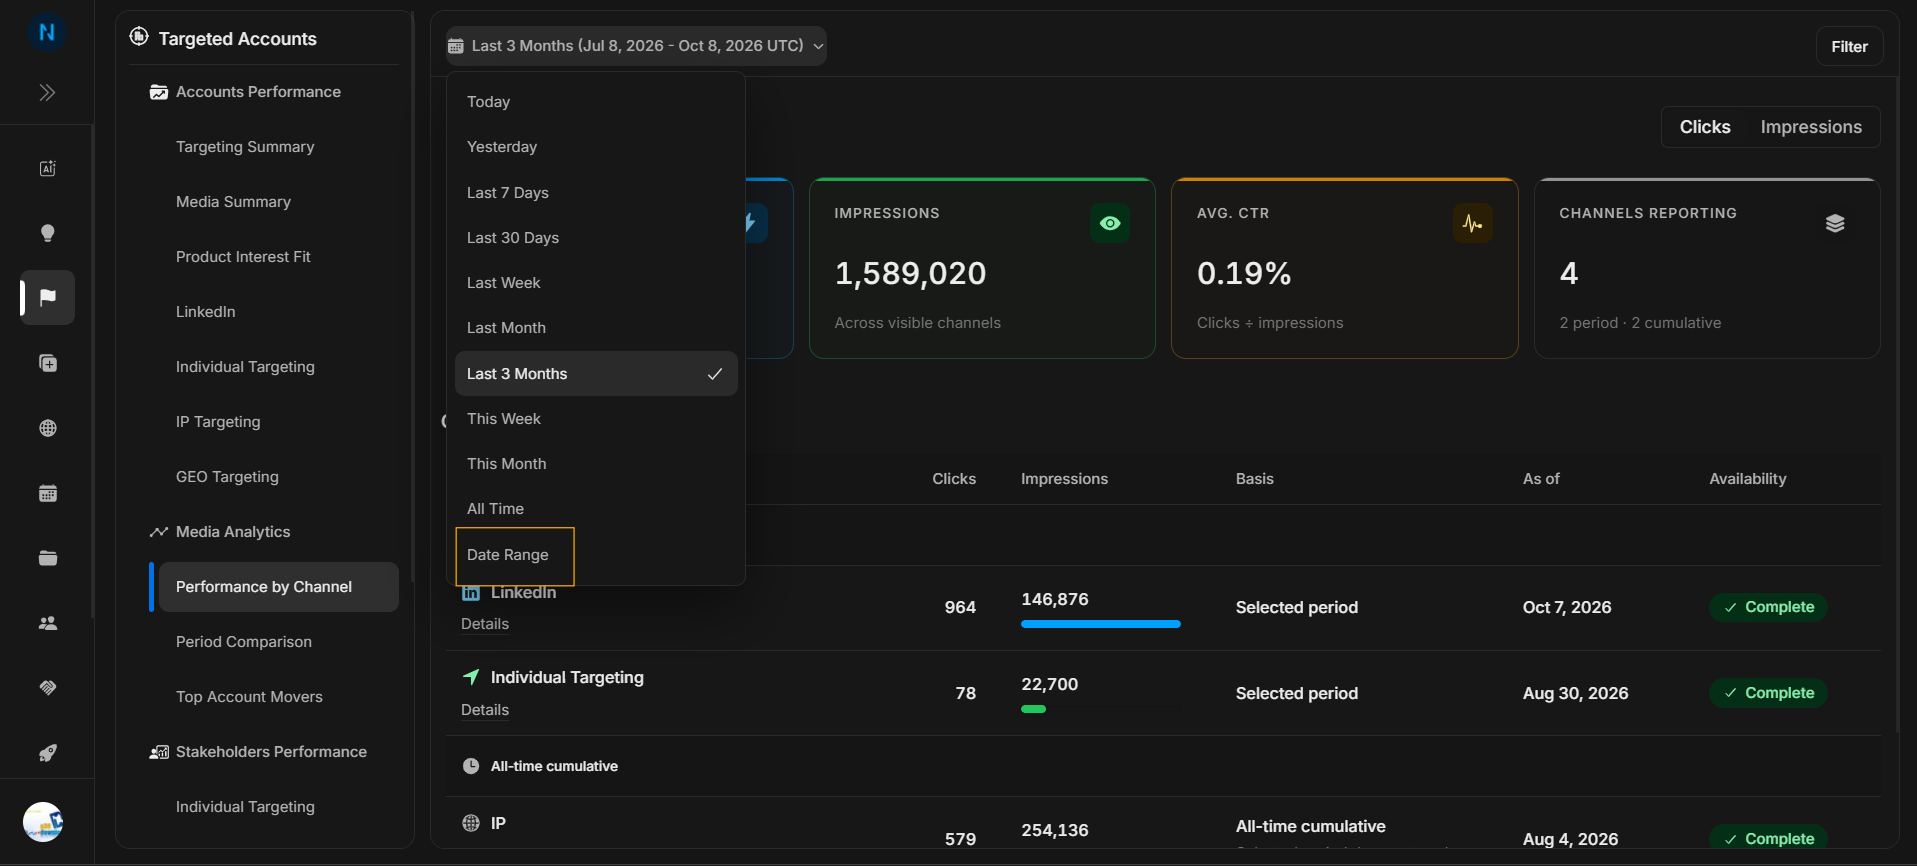Click the Availability column header

tap(1747, 479)
